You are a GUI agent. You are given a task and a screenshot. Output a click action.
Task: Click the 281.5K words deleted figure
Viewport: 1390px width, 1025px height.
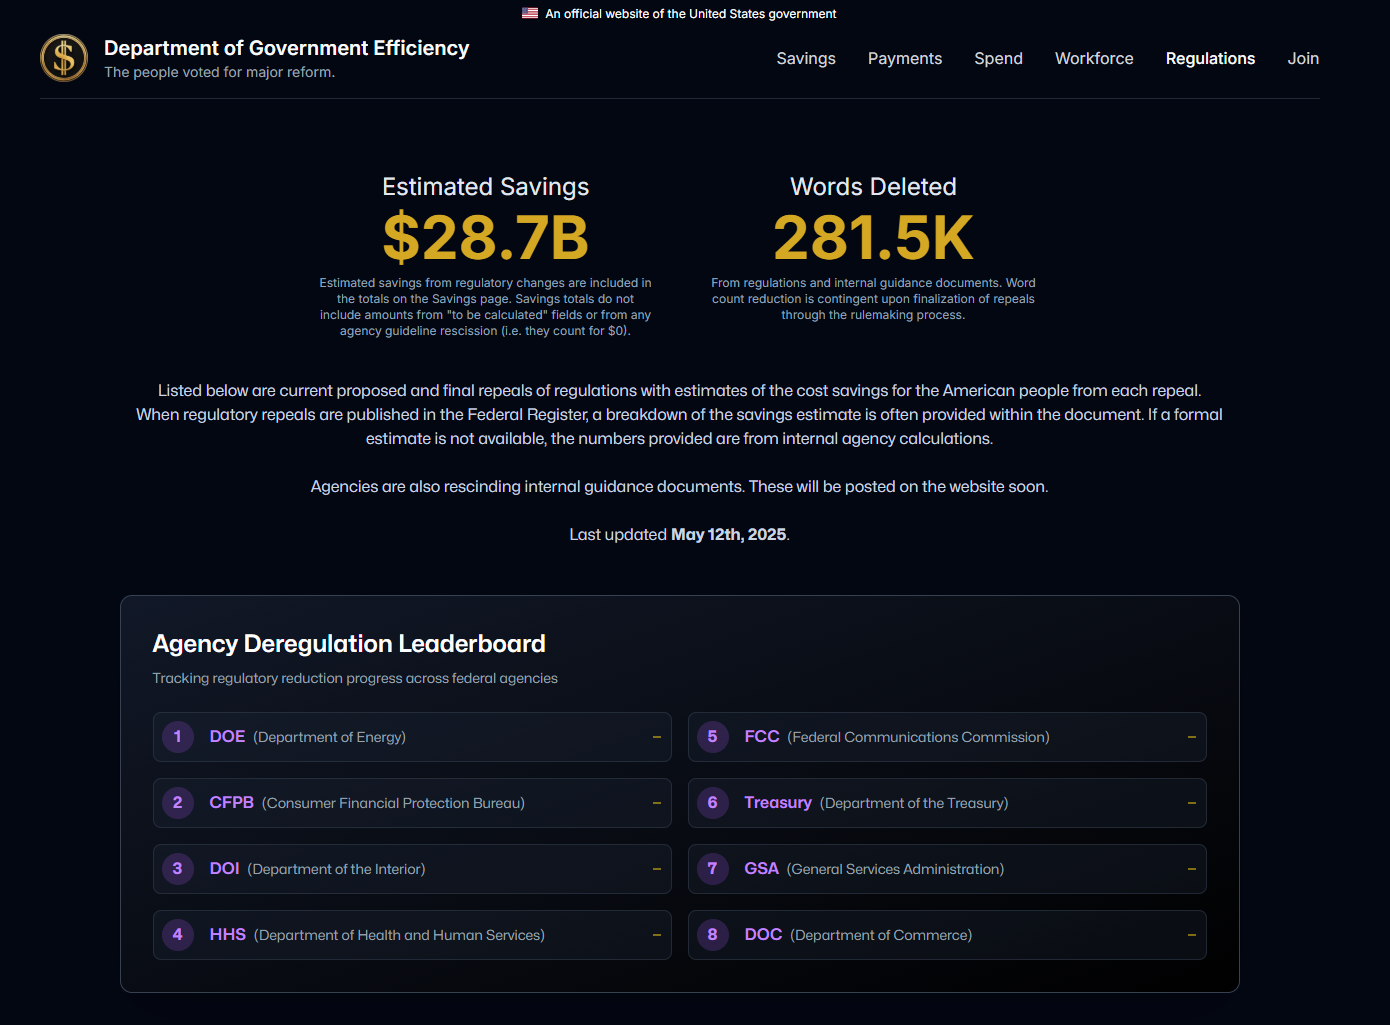(x=873, y=238)
